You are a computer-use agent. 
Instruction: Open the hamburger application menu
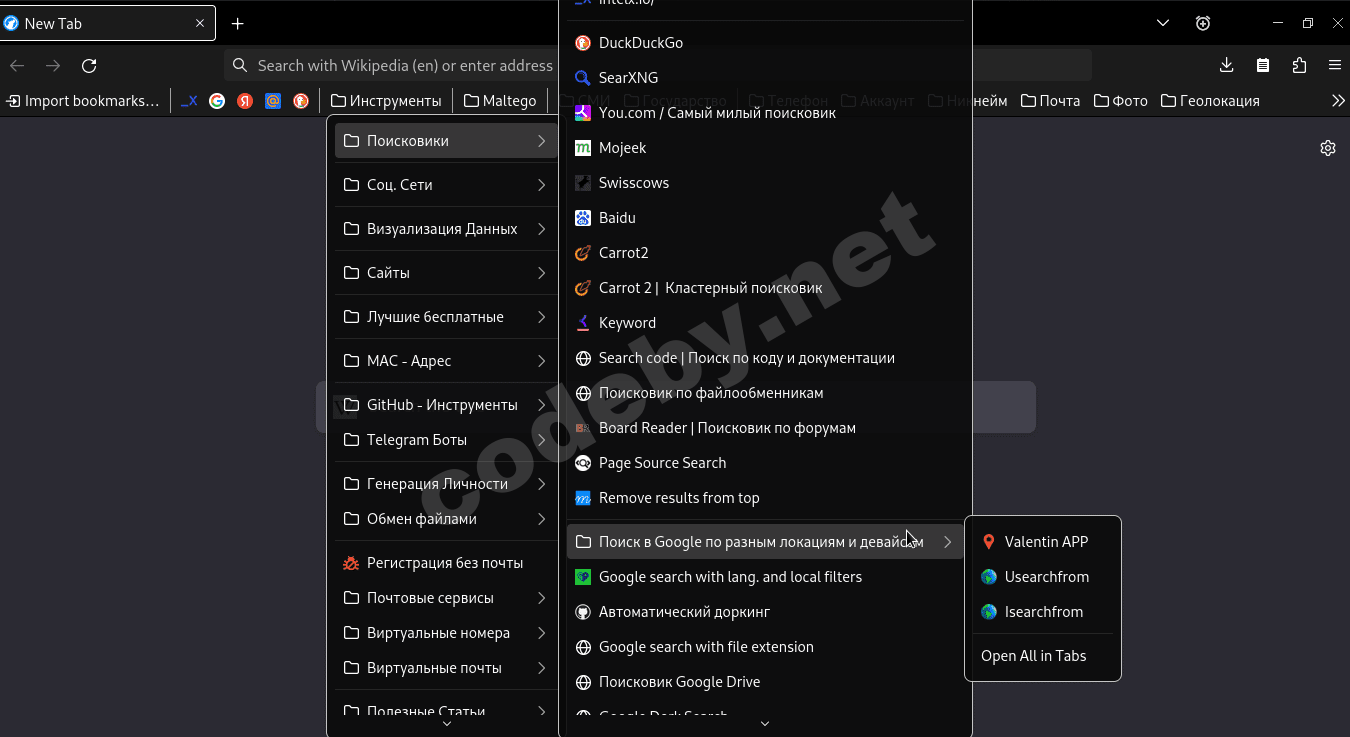[1335, 65]
